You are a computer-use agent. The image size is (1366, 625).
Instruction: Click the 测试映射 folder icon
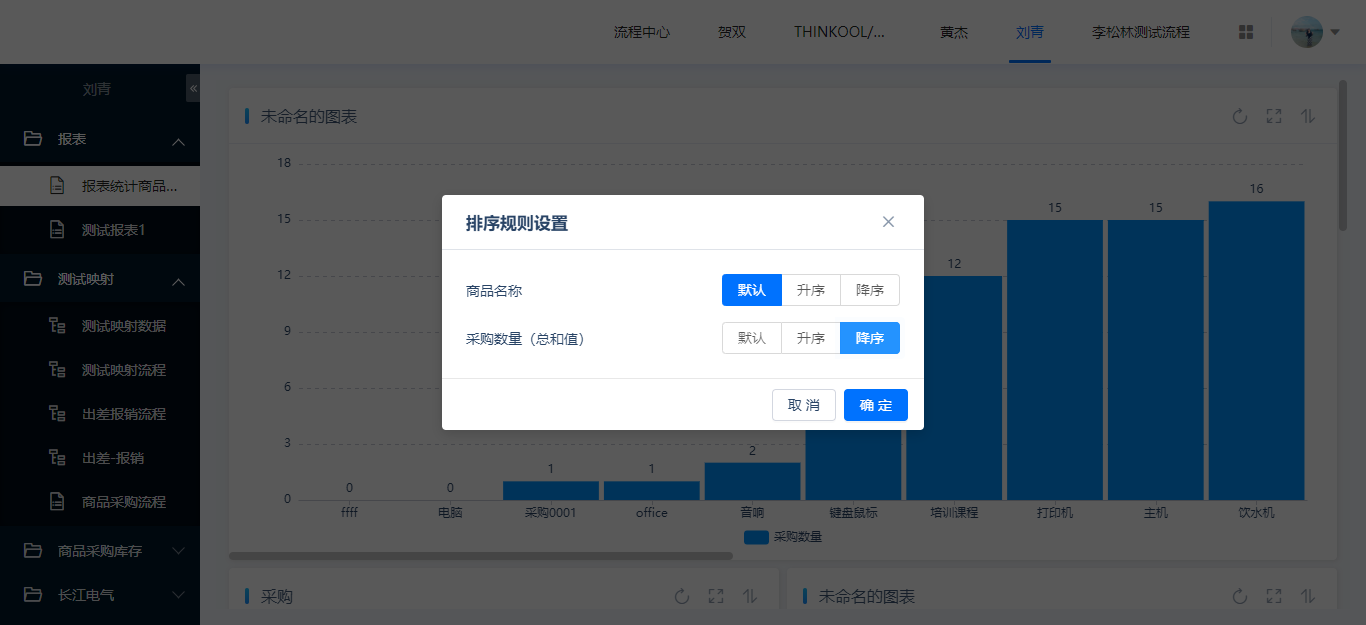tap(33, 279)
